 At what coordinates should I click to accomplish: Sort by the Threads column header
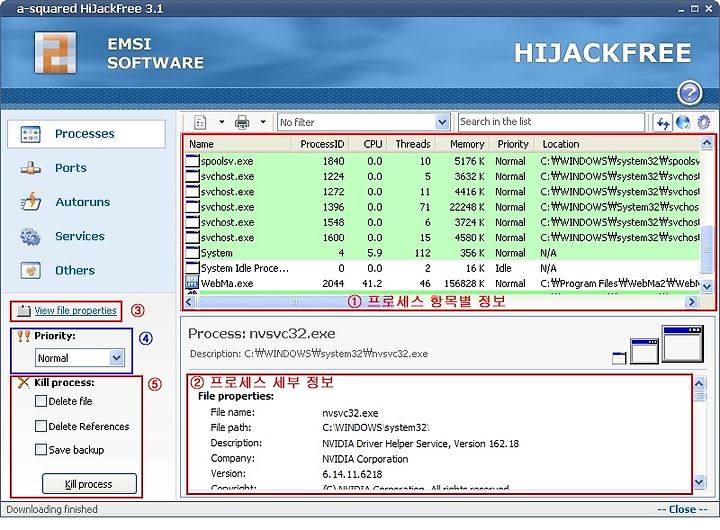pos(411,144)
